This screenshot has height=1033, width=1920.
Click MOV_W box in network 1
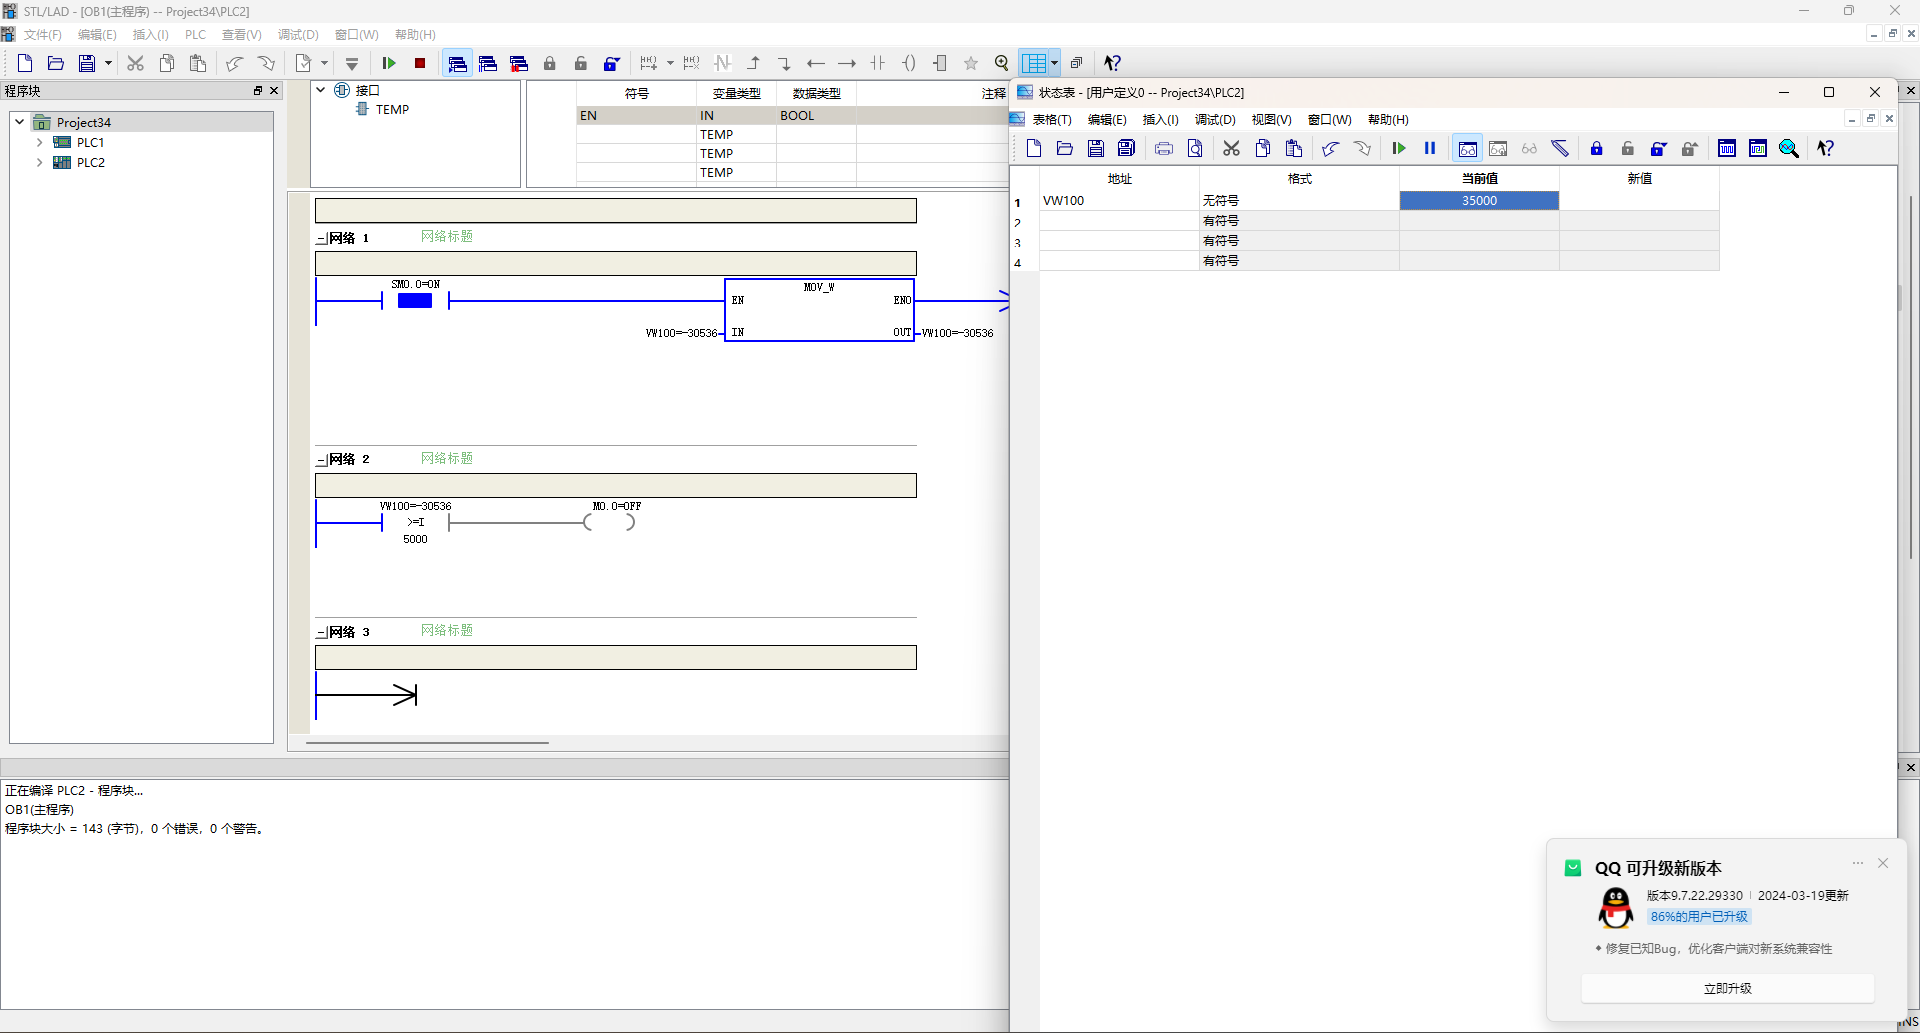[x=819, y=310]
